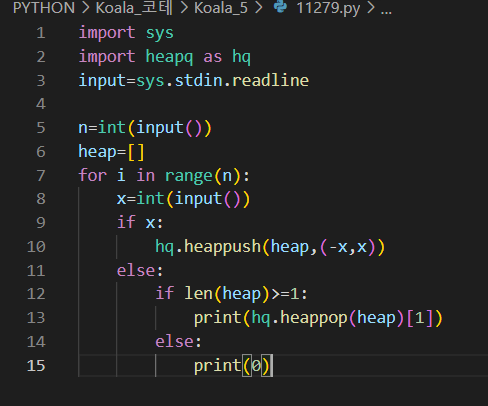The width and height of the screenshot is (488, 406).
Task: Click line number 4 in gutter
Action: (41, 104)
